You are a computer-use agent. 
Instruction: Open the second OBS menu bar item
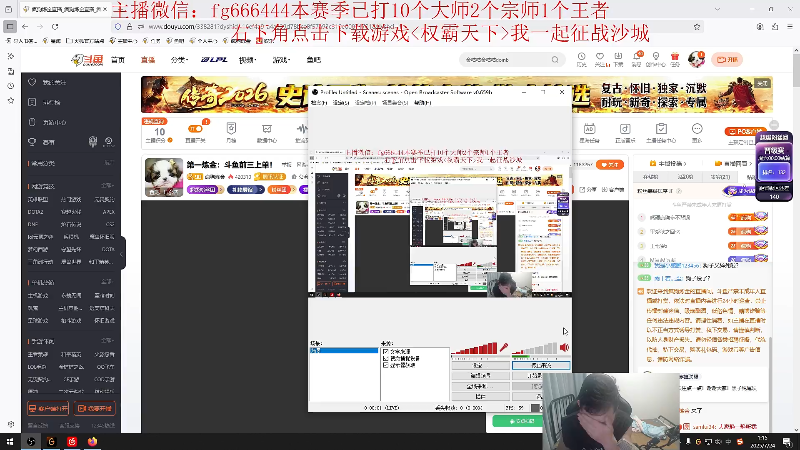(341, 103)
